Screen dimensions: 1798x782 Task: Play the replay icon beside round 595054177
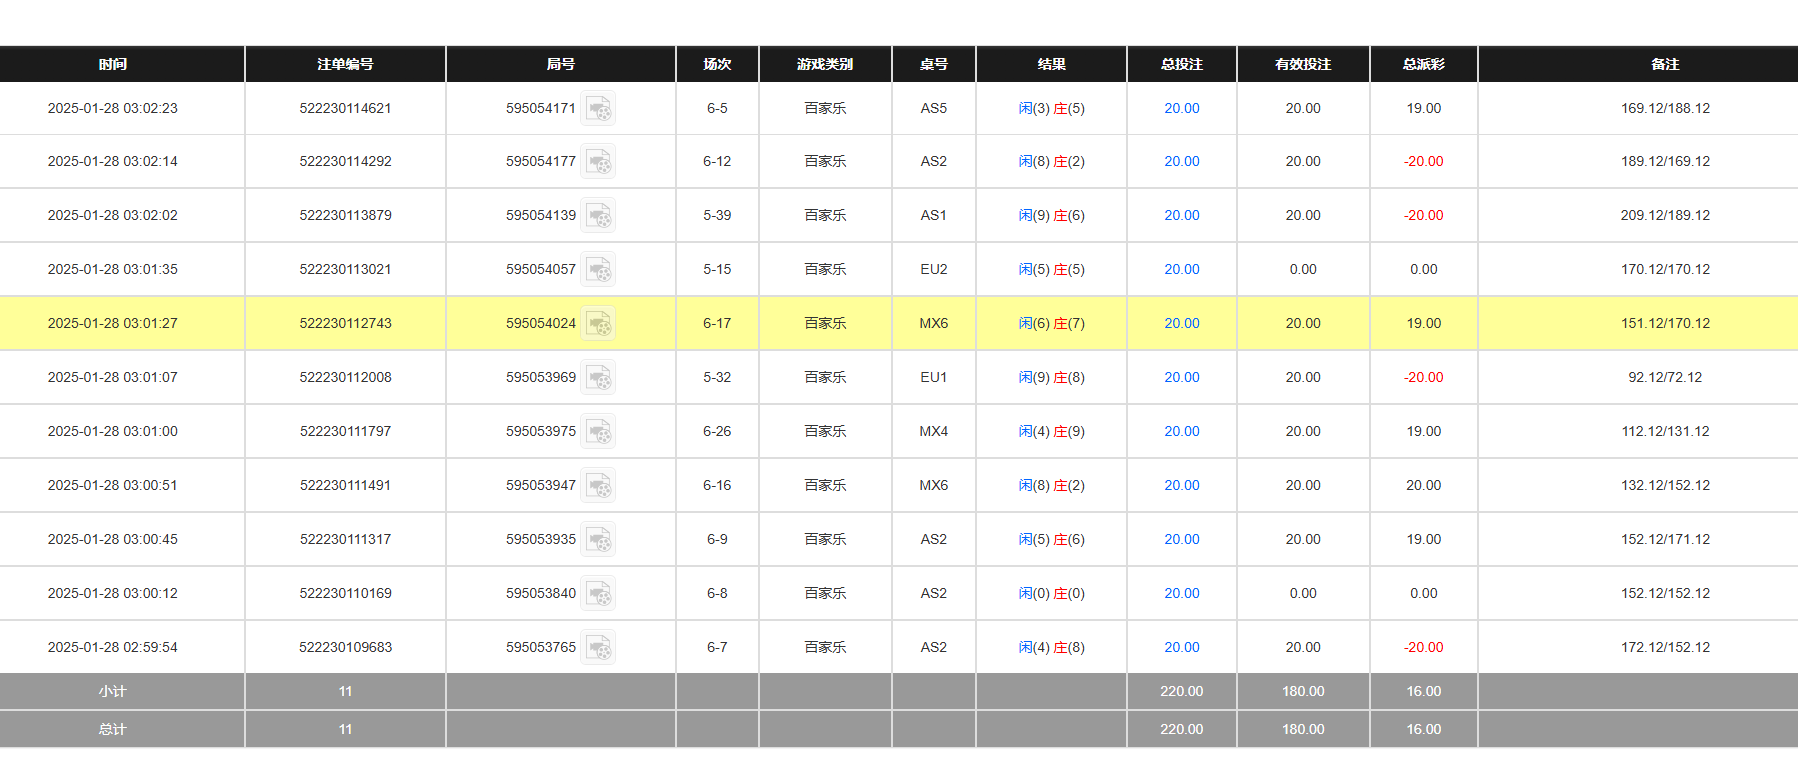coord(598,162)
